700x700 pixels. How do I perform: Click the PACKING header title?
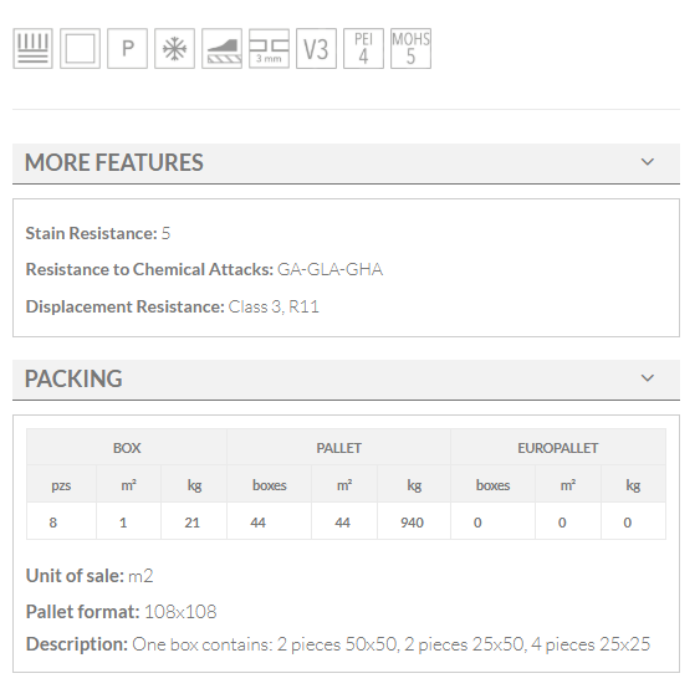(74, 379)
